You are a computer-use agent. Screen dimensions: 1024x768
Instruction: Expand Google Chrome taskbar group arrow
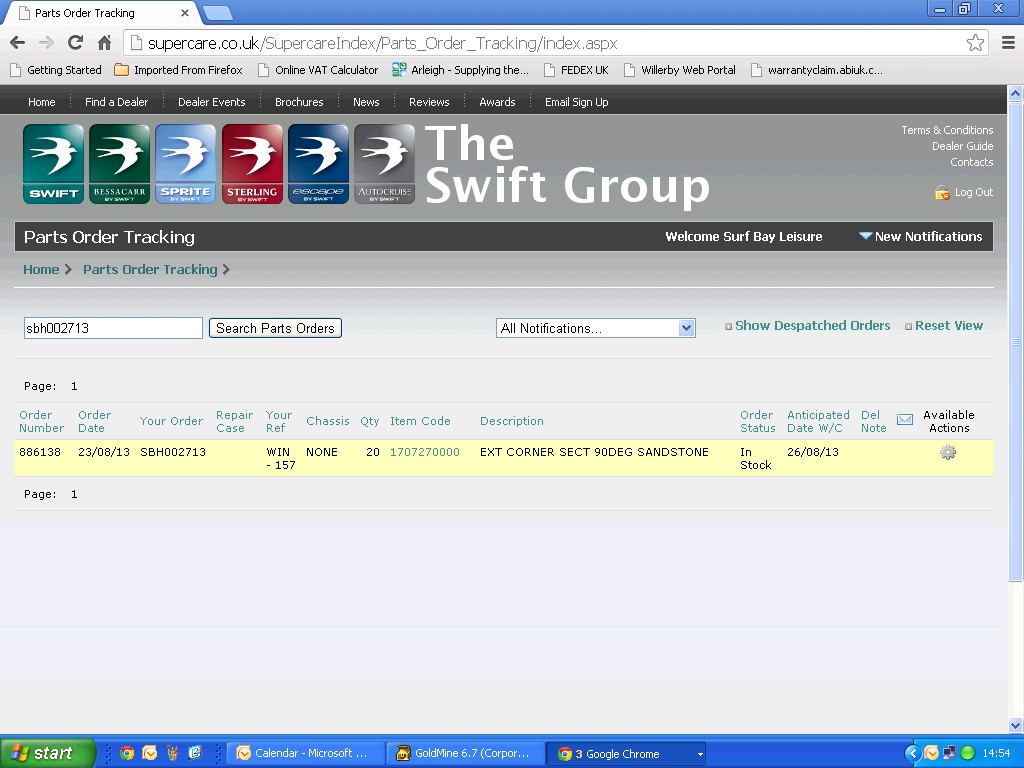(700, 754)
